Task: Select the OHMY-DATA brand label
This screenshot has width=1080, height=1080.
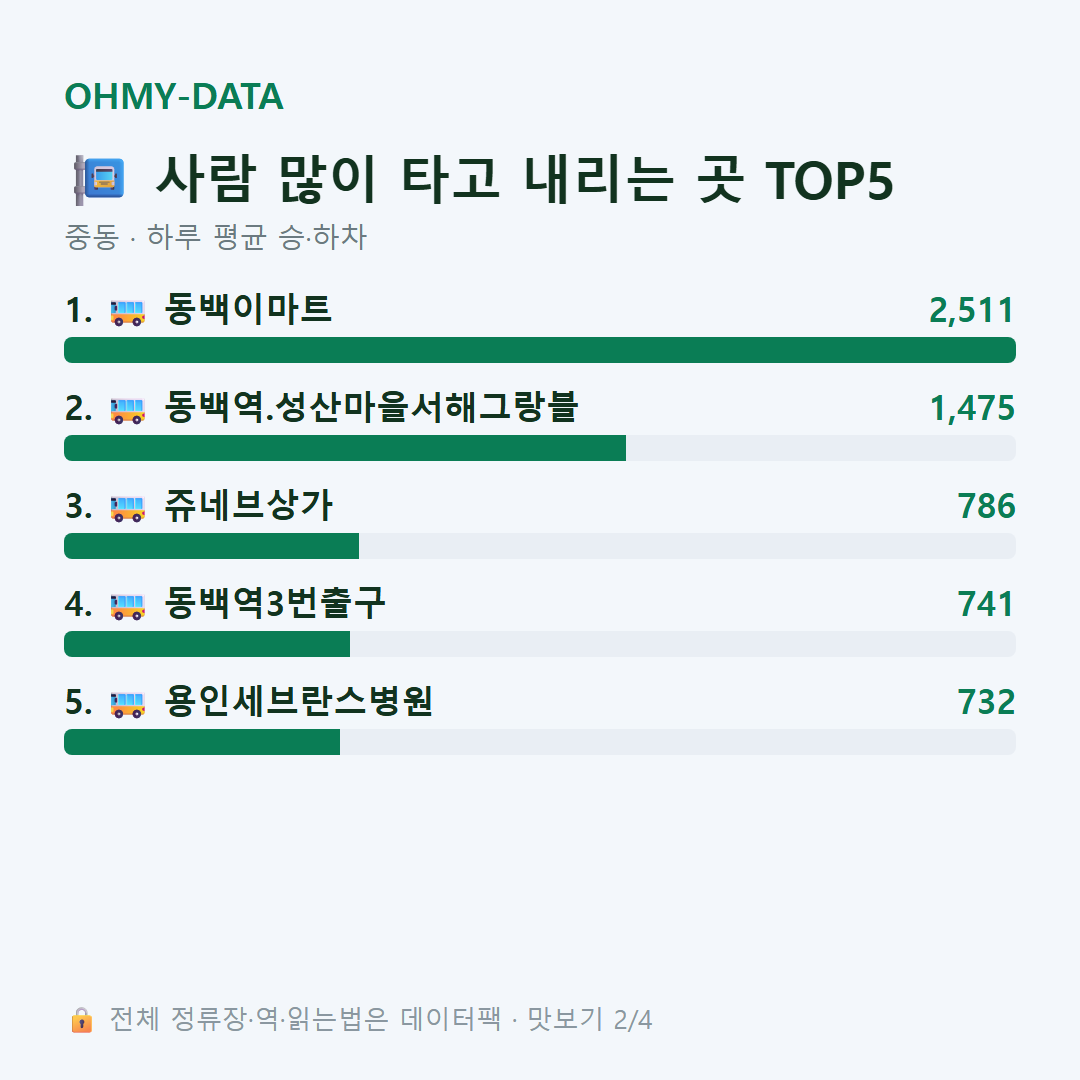Action: click(174, 96)
